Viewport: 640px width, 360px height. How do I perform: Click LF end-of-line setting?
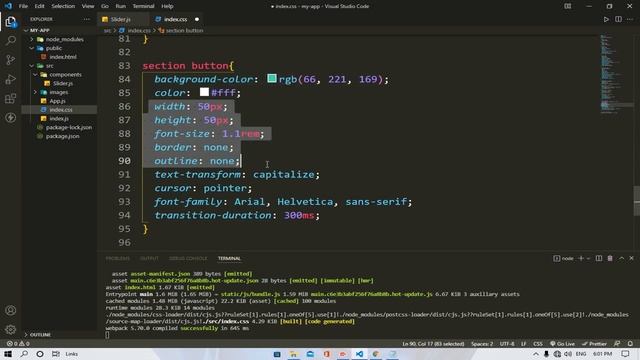[524, 344]
